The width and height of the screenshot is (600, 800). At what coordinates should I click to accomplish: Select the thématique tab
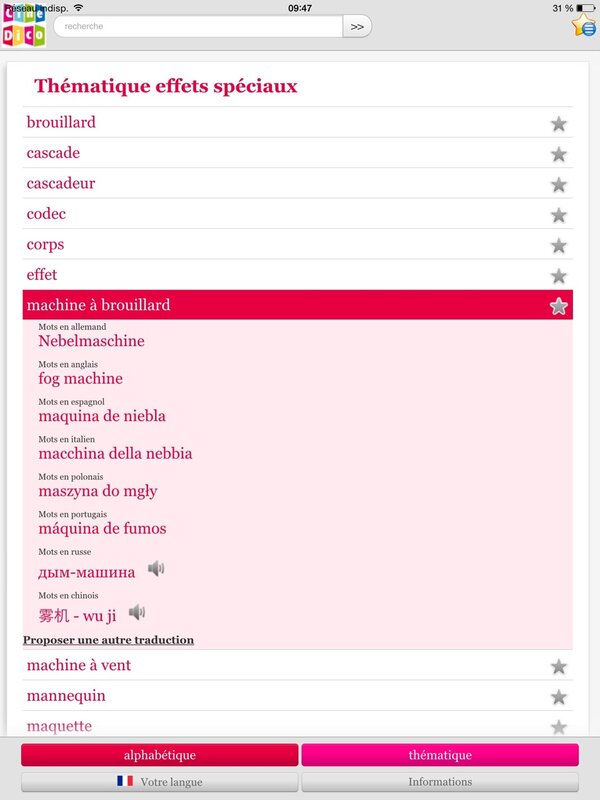(440, 755)
